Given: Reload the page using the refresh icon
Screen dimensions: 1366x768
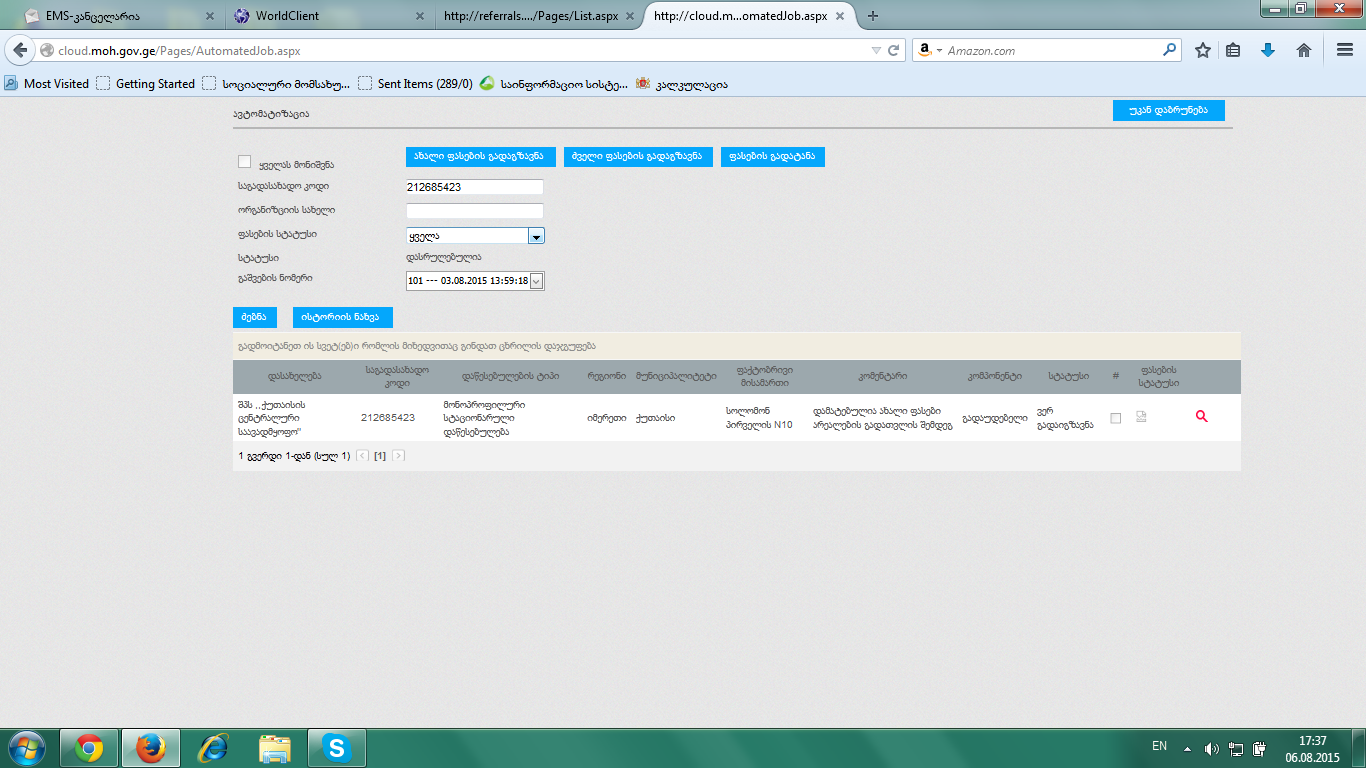Looking at the screenshot, I should 894,50.
